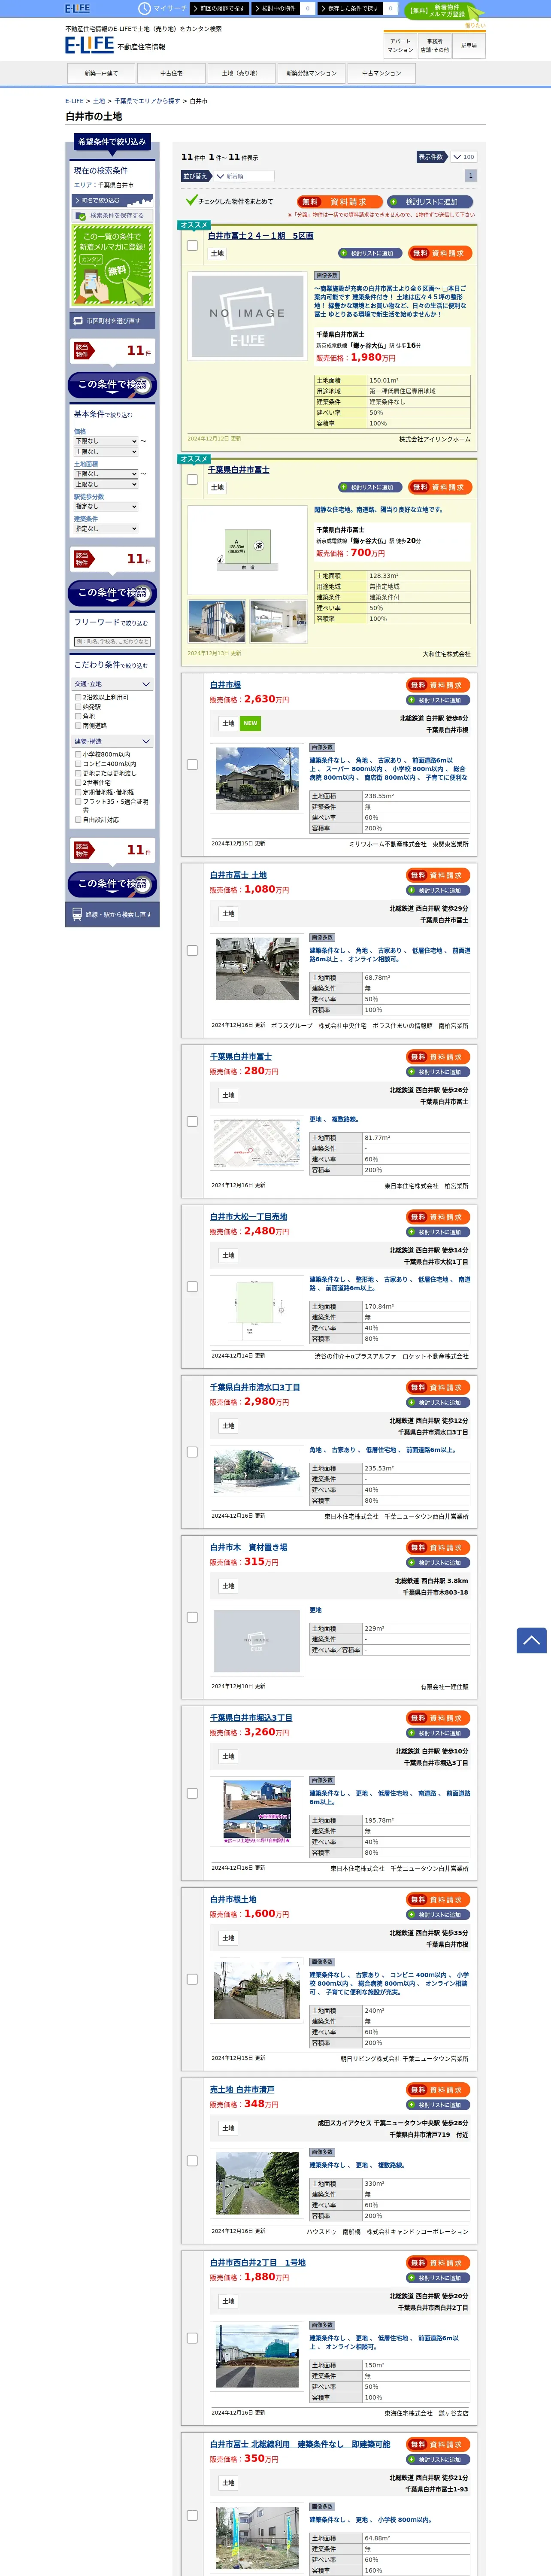
Task: Check the 始発駅 option
Action: 78,707
